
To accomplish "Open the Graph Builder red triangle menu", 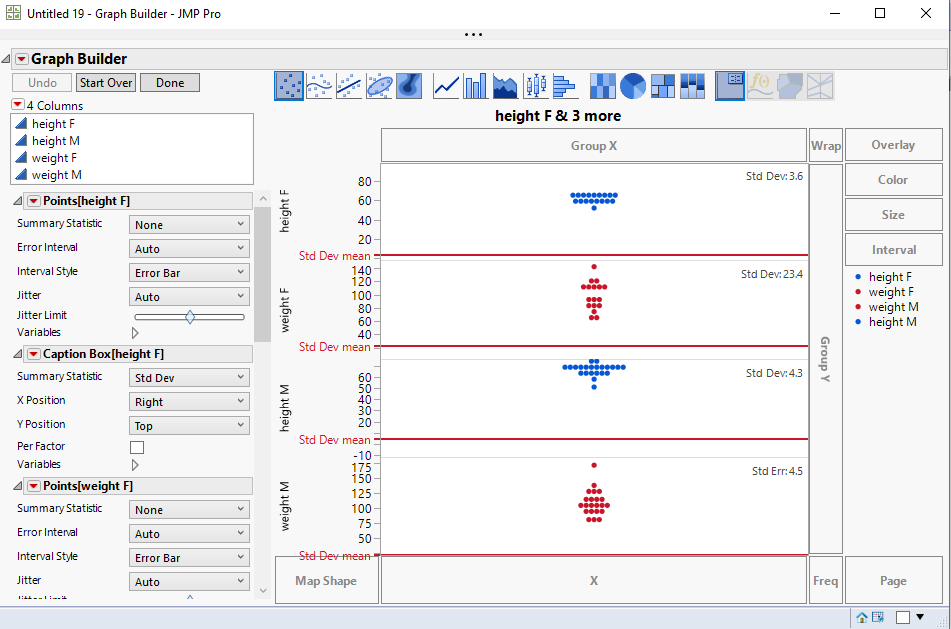I will point(22,59).
